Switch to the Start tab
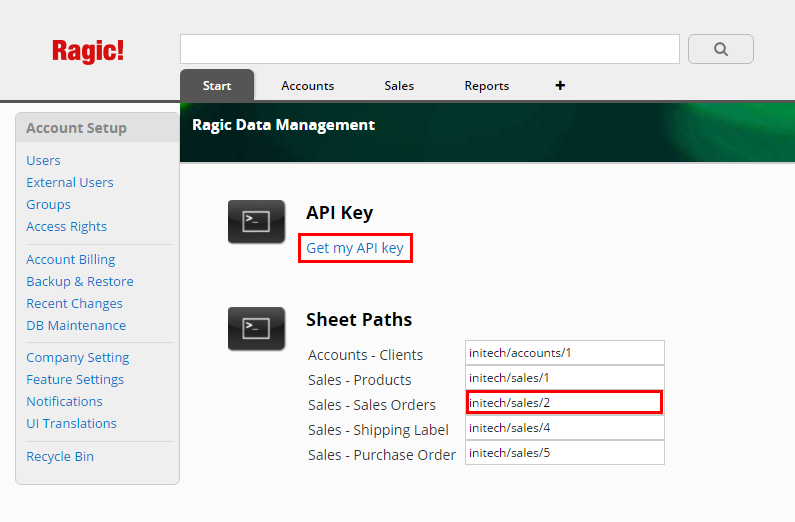This screenshot has width=795, height=522. (217, 86)
